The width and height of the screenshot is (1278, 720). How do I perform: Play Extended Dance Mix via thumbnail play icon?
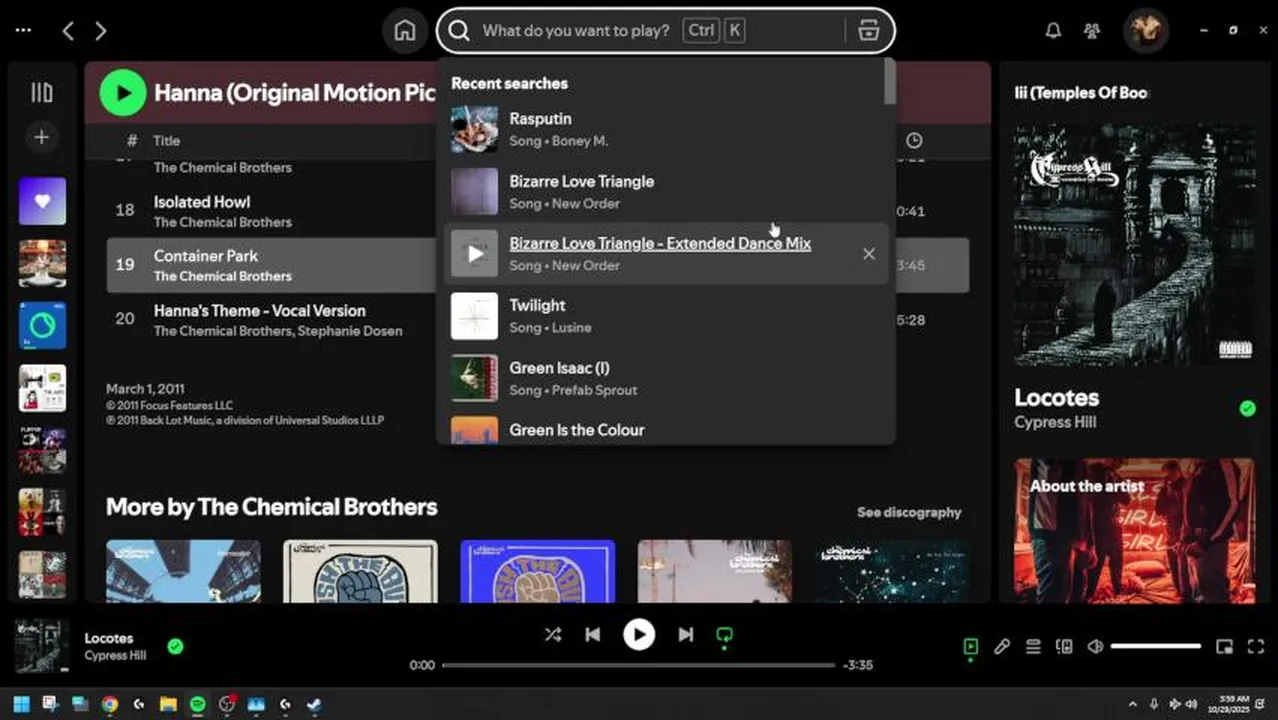475,254
